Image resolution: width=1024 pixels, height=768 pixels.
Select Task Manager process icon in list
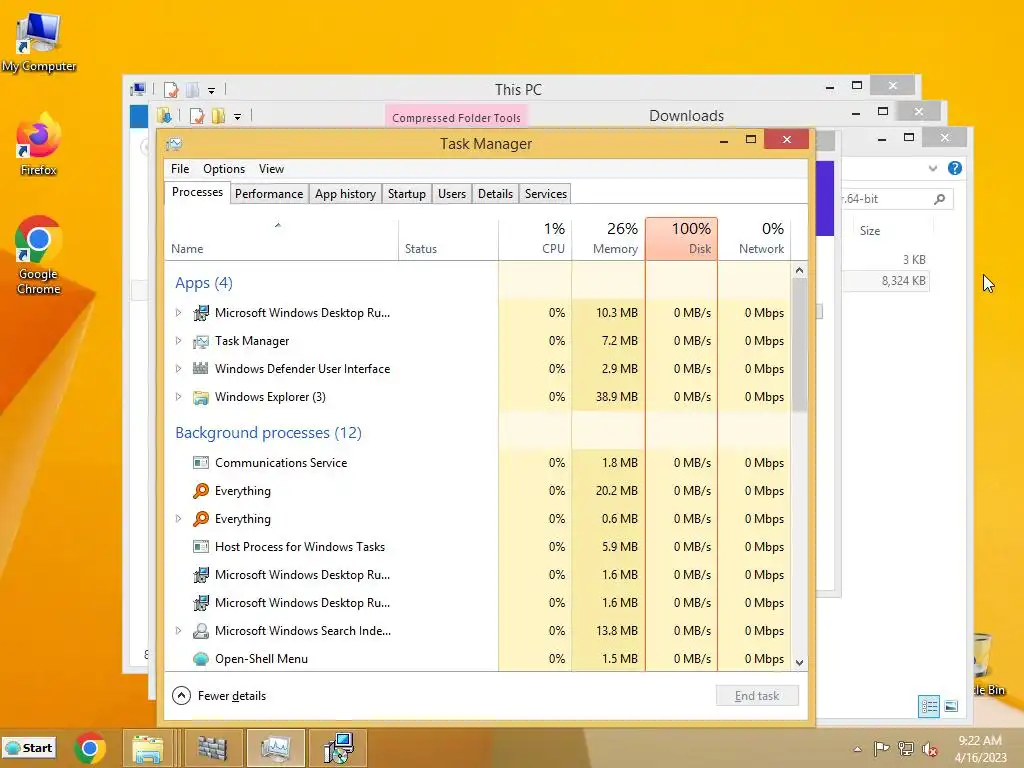coord(201,341)
